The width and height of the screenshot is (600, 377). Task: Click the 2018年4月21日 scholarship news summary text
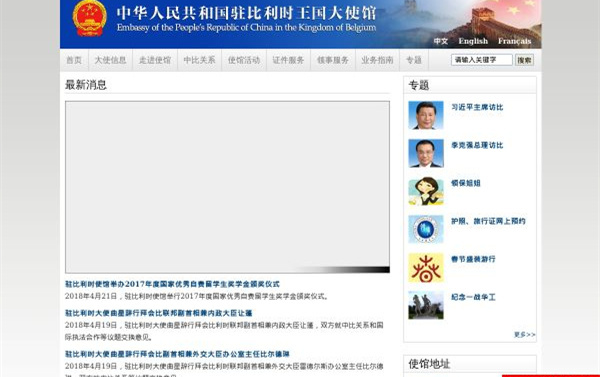[197, 296]
